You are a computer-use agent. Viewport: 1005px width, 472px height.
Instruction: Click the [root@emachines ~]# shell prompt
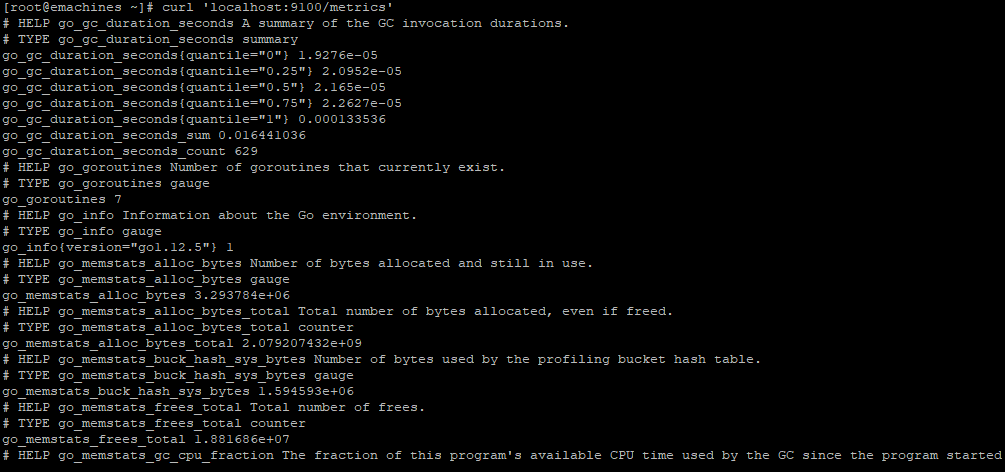73,7
